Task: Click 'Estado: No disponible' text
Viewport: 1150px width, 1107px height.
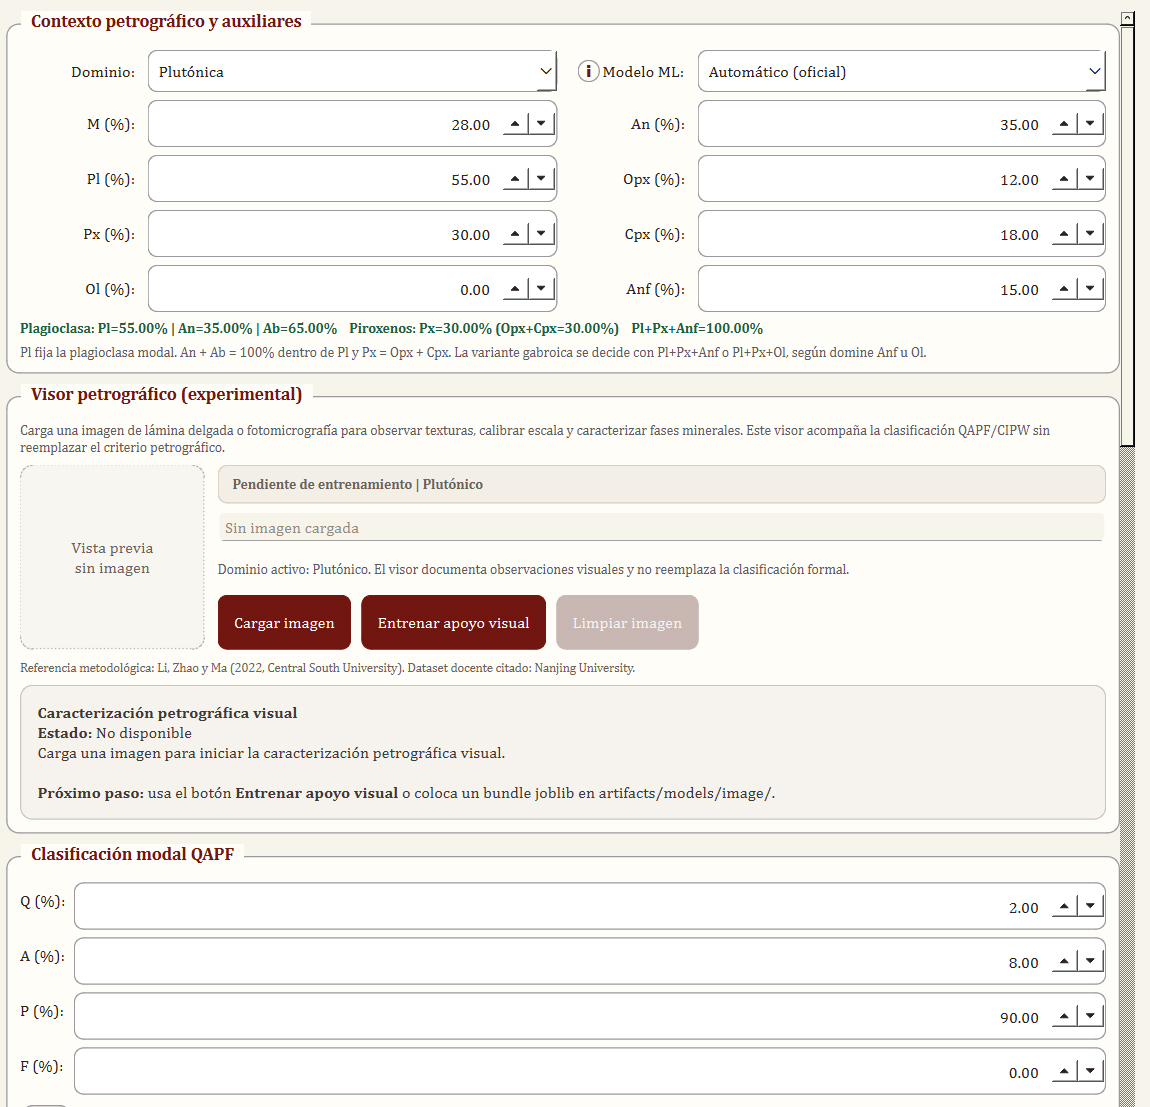Action: point(114,733)
